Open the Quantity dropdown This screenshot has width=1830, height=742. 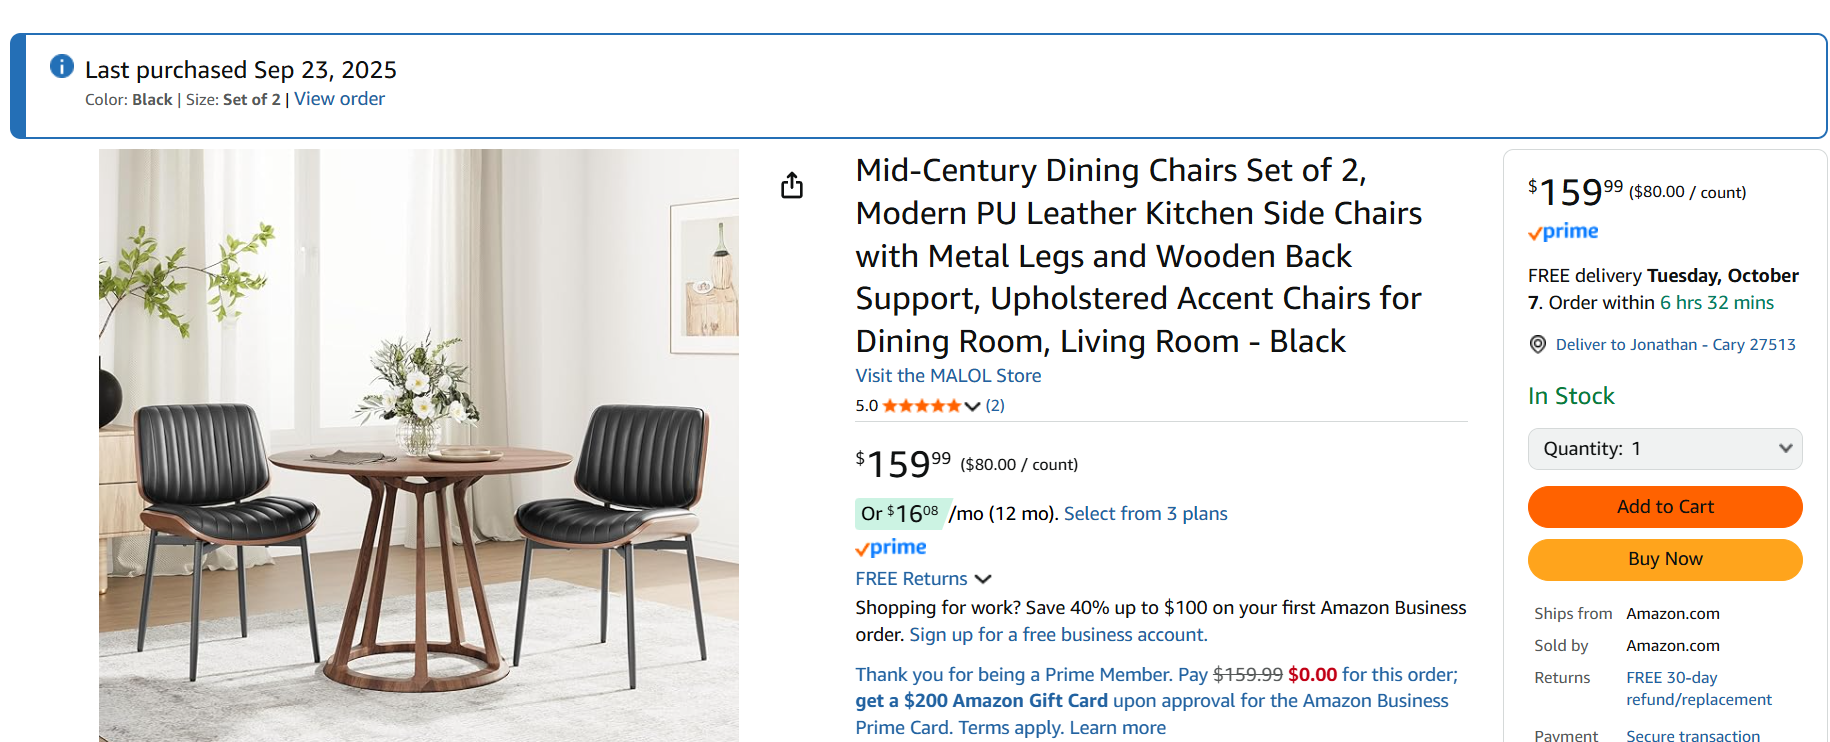coord(1665,449)
